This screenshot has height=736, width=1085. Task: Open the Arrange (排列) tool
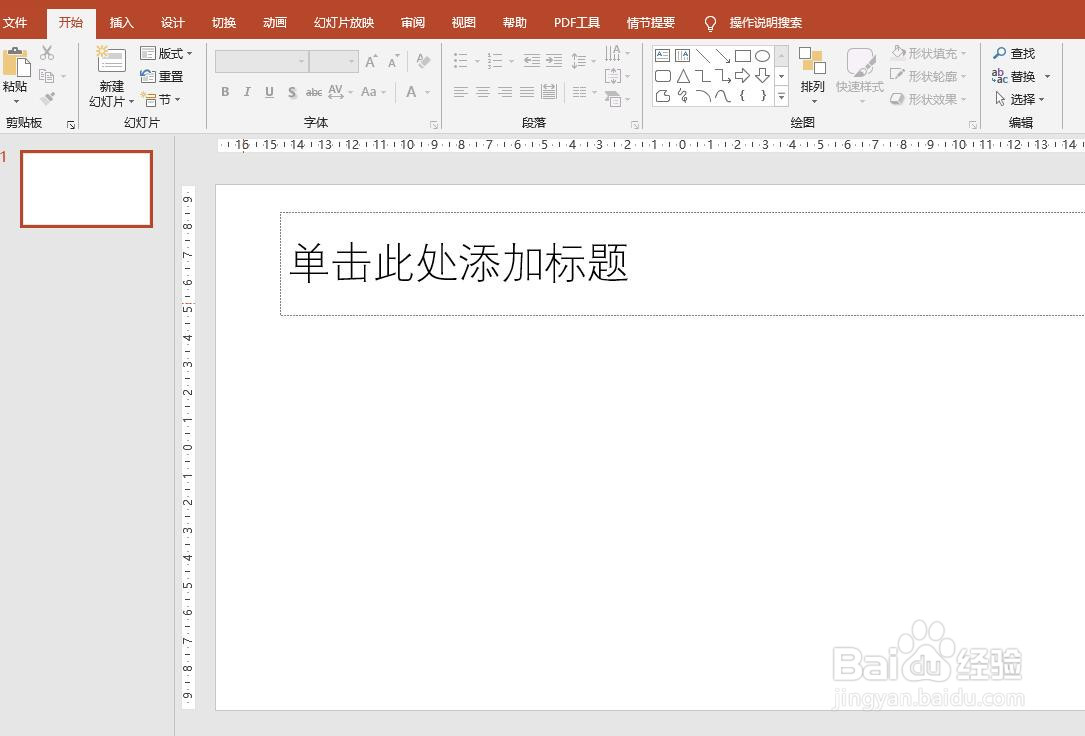pyautogui.click(x=812, y=75)
